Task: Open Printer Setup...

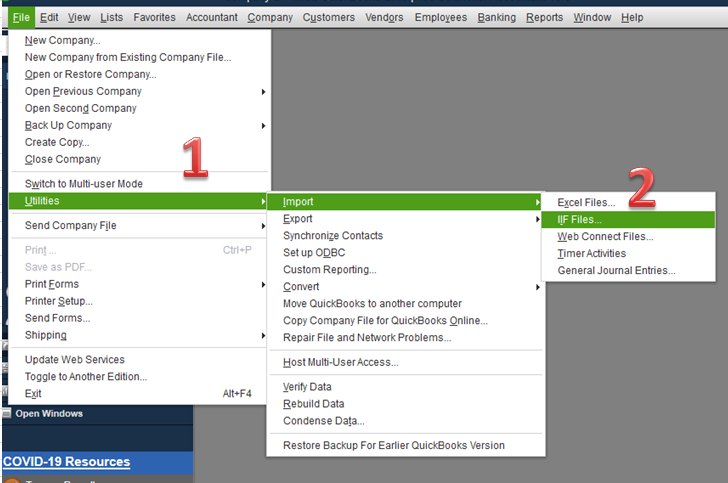Action: click(x=139, y=301)
